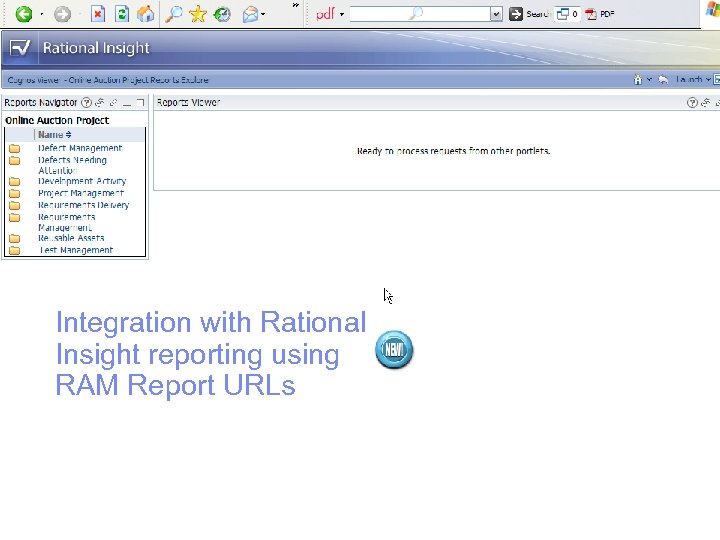The image size is (720, 540).
Task: Open Back button history dropdown arrow
Action: 42,14
